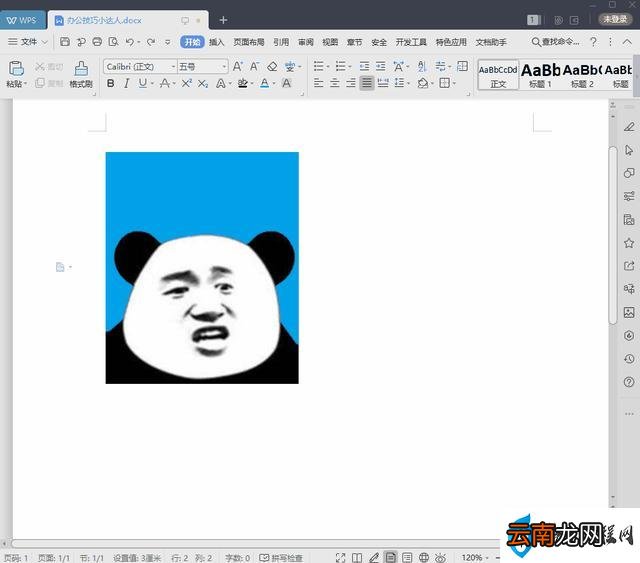The height and width of the screenshot is (563, 640).
Task: Open the 页面布局 ribbon tab
Action: pos(249,42)
